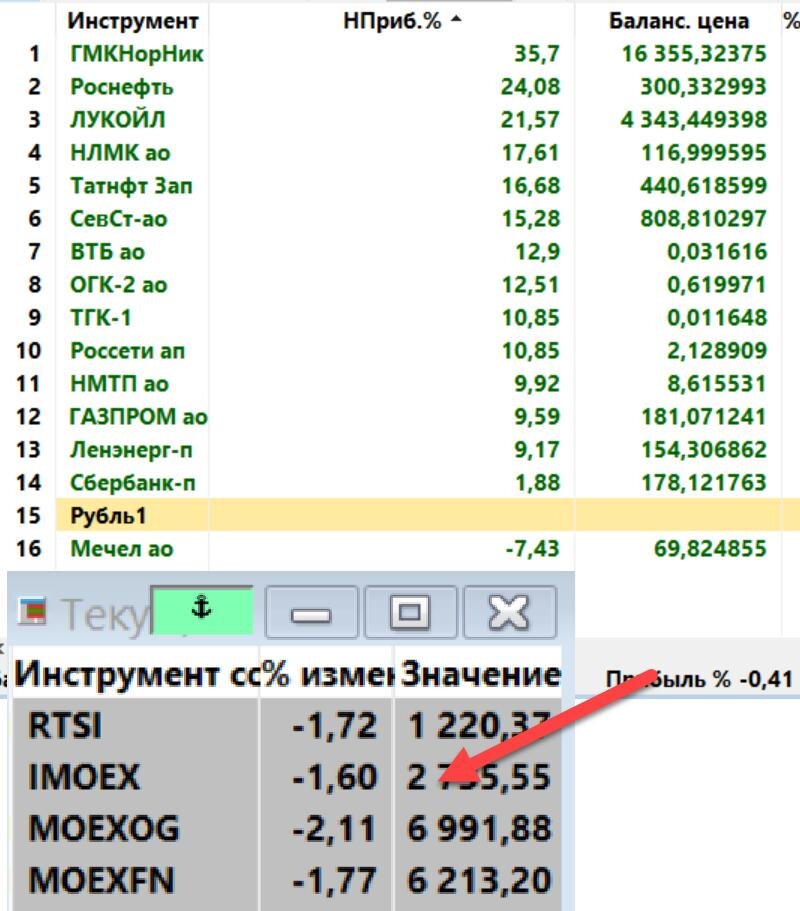Viewport: 800px width, 911px height.
Task: Click balance price 16 355,32375
Action: (694, 54)
